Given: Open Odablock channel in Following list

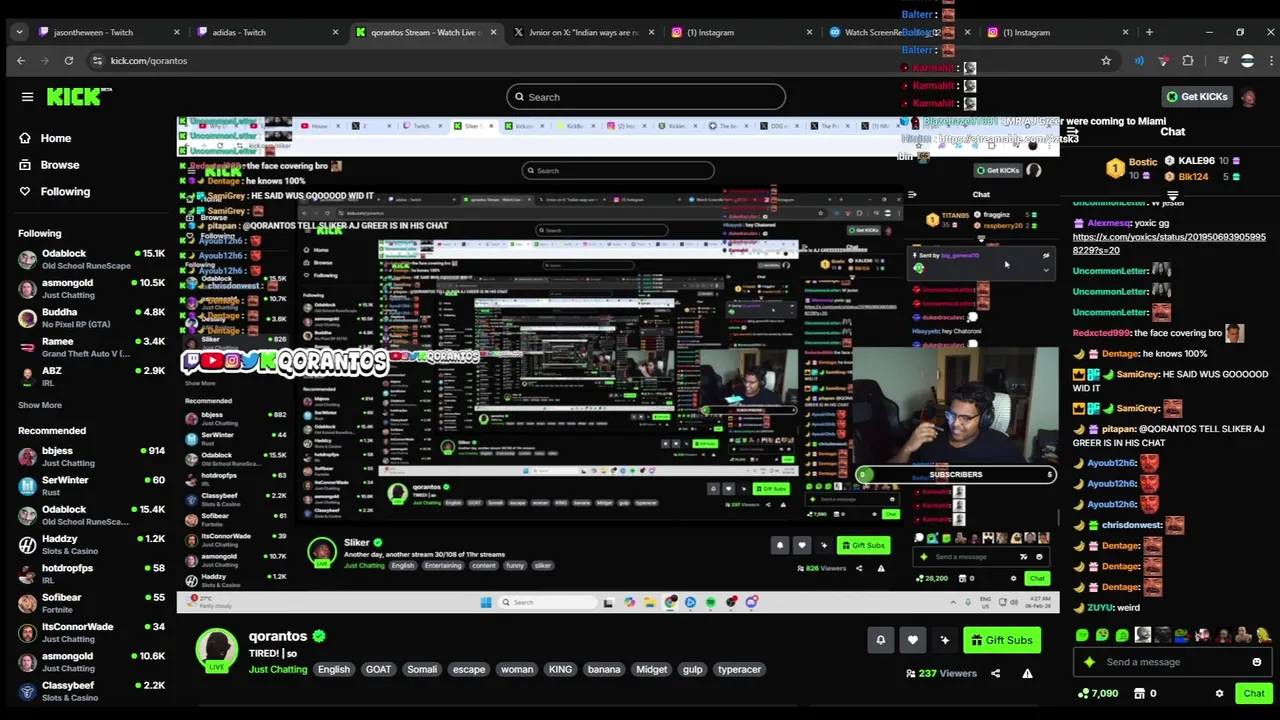Looking at the screenshot, I should [91, 259].
